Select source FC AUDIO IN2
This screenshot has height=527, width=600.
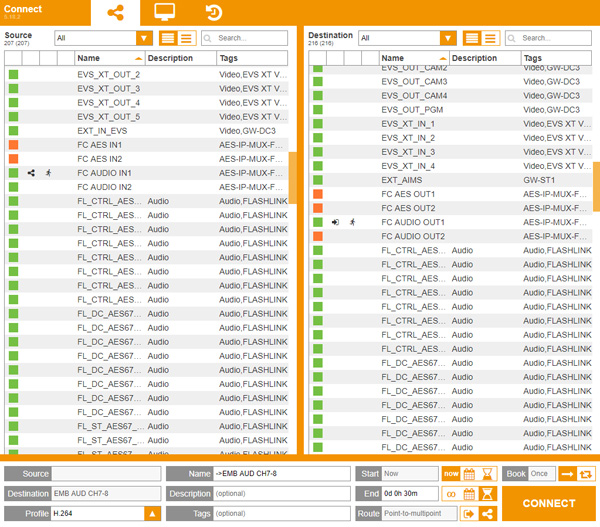(147, 187)
